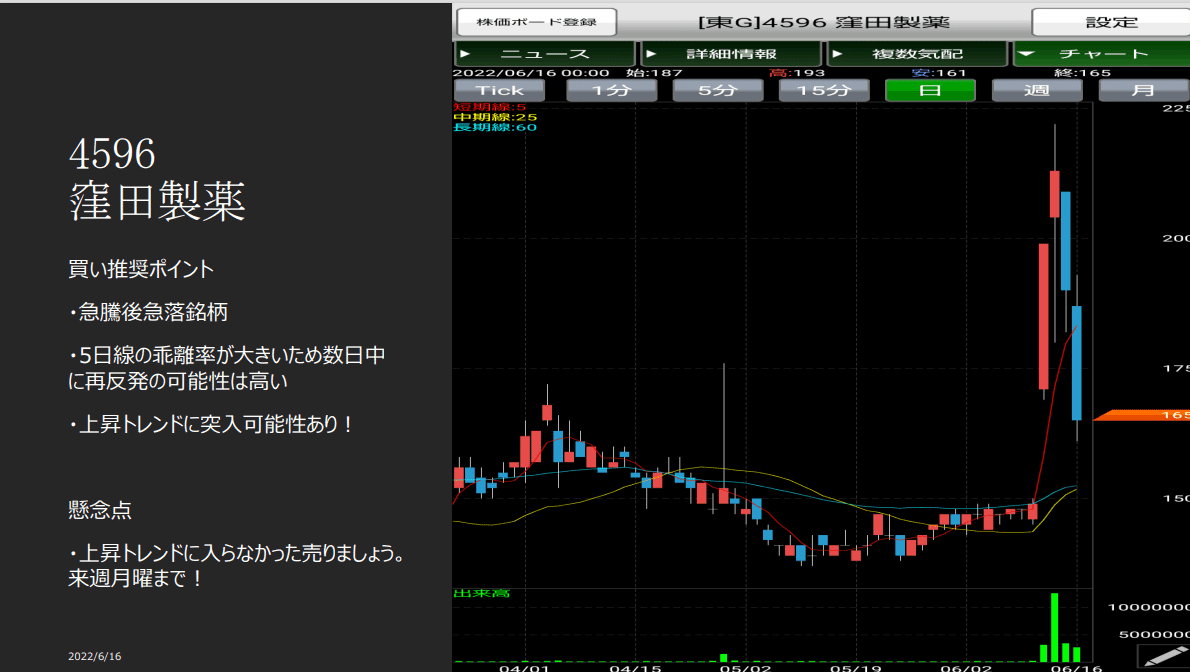Select the 5分 interval tab

pos(718,90)
